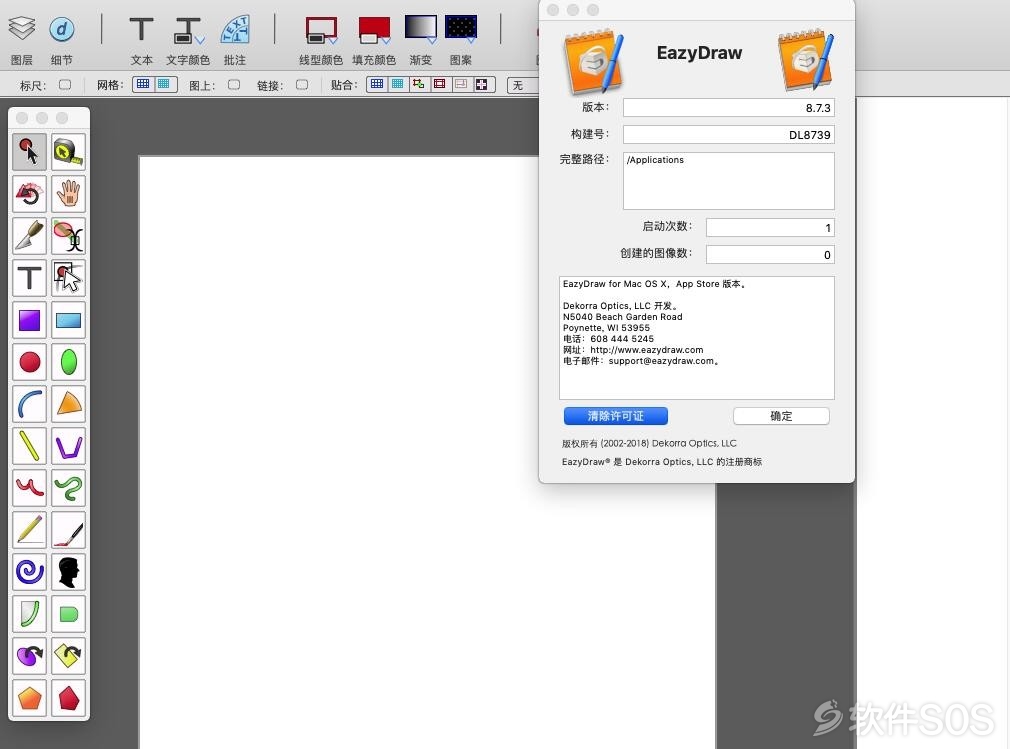Select the green S-curve tool

68,488
